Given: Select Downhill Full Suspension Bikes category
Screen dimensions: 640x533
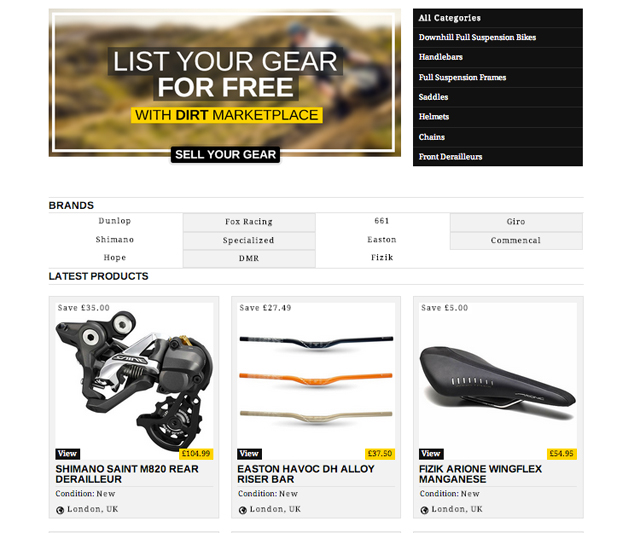Looking at the screenshot, I should [498, 38].
